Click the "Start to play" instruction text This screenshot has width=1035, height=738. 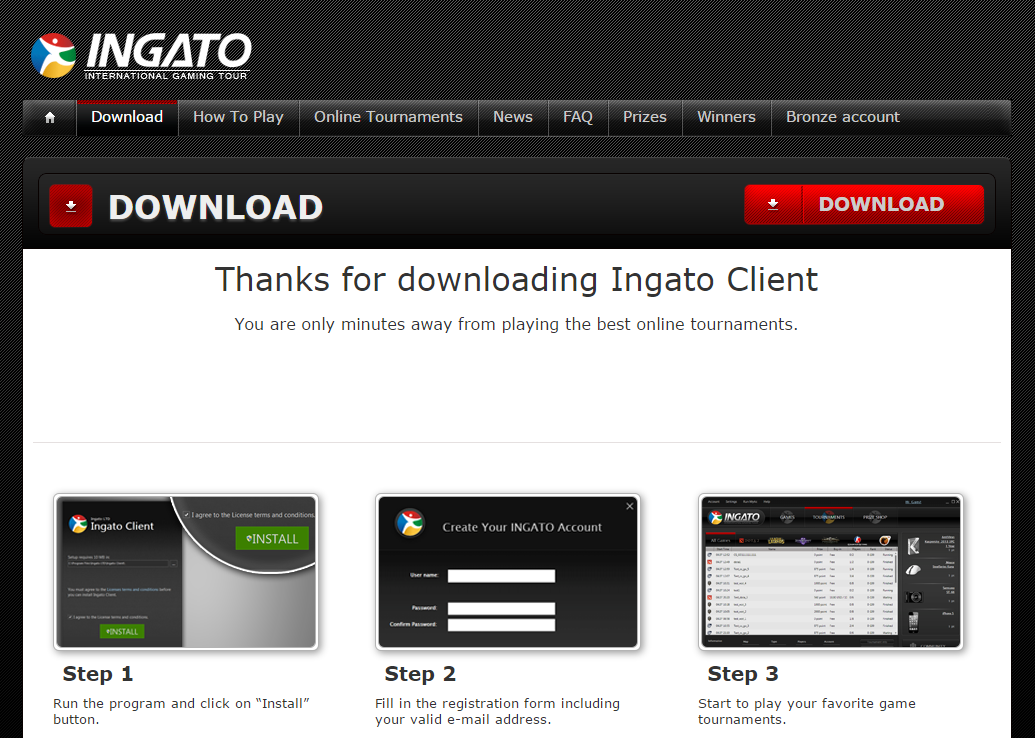tap(807, 712)
